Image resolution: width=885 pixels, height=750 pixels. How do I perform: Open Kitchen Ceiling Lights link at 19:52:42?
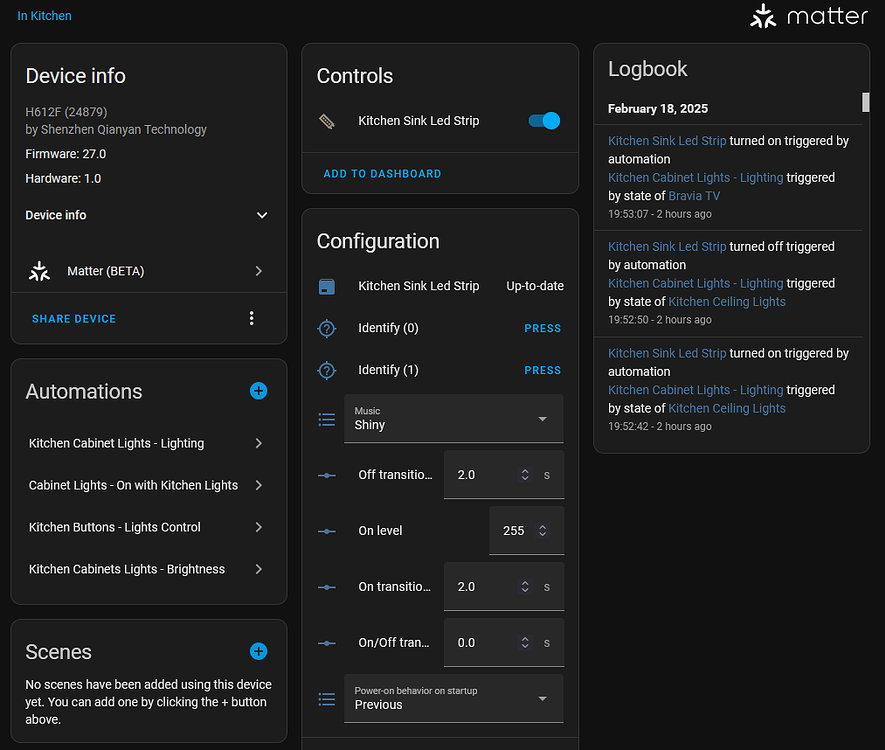click(727, 409)
